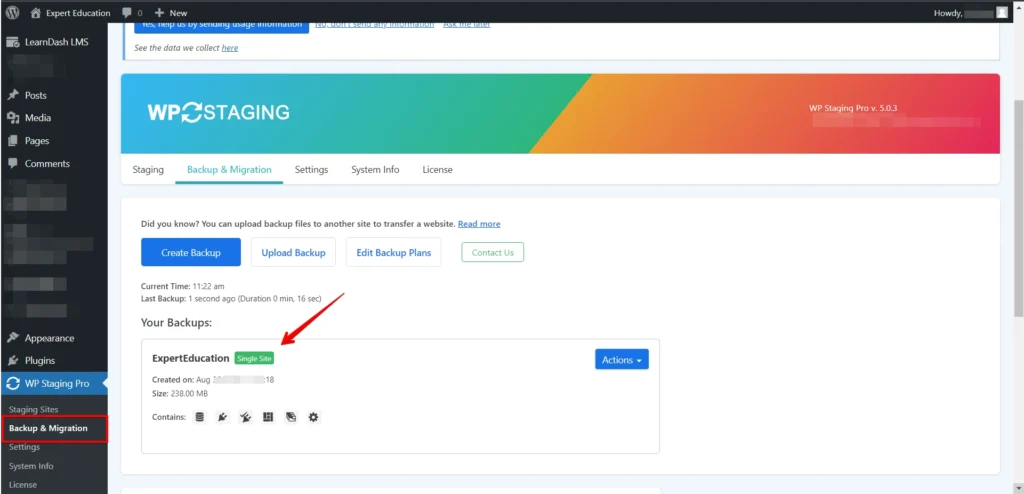Click the Posts pushpin icon
The width and height of the screenshot is (1024, 494).
pyautogui.click(x=12, y=95)
